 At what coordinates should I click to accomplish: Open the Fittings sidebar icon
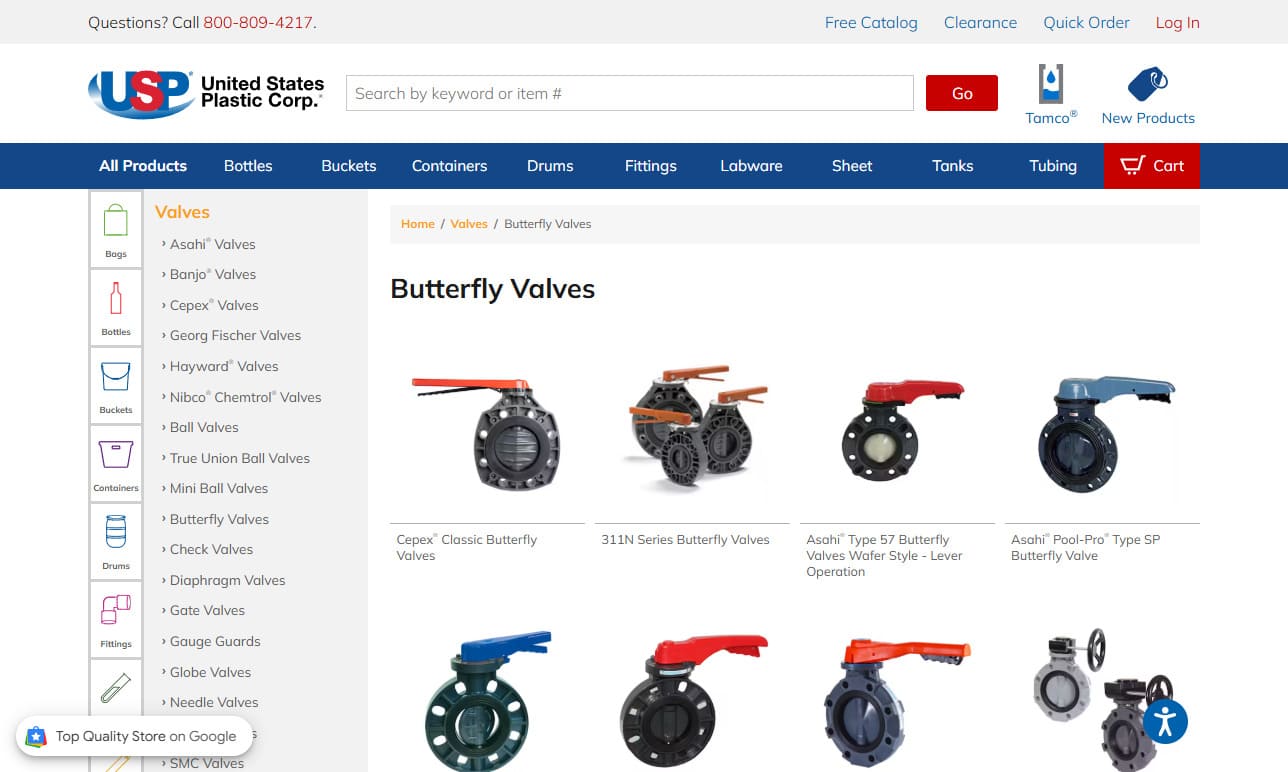116,618
